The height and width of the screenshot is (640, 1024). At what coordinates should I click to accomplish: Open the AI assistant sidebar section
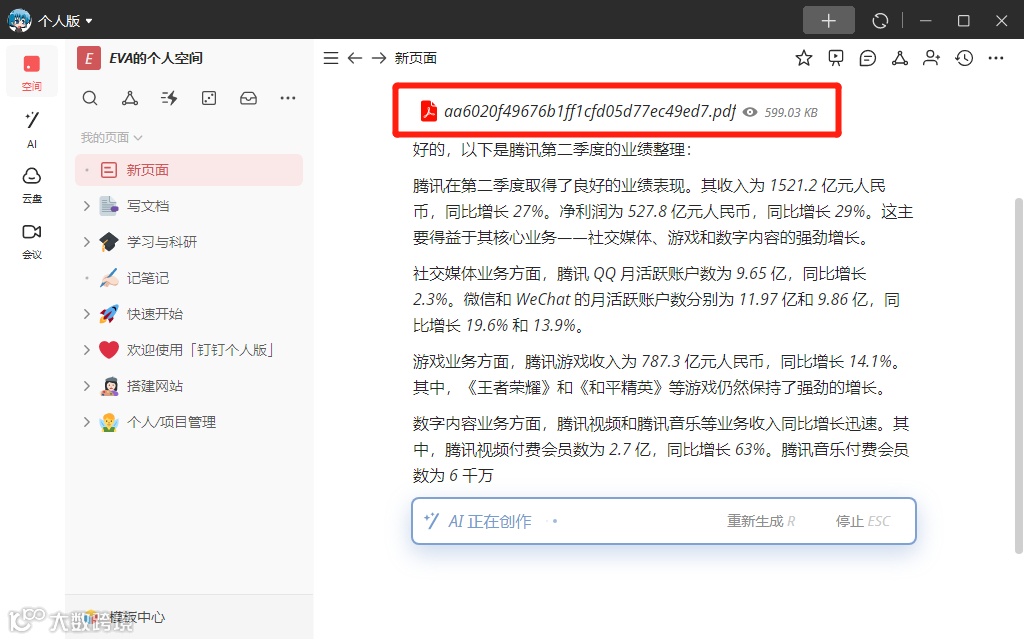tap(31, 129)
